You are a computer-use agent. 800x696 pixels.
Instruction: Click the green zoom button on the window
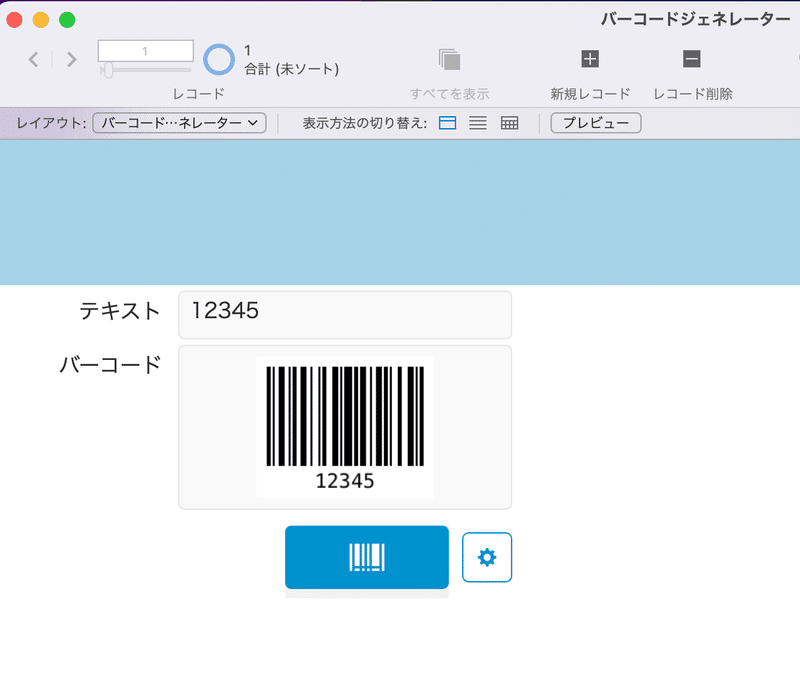68,17
